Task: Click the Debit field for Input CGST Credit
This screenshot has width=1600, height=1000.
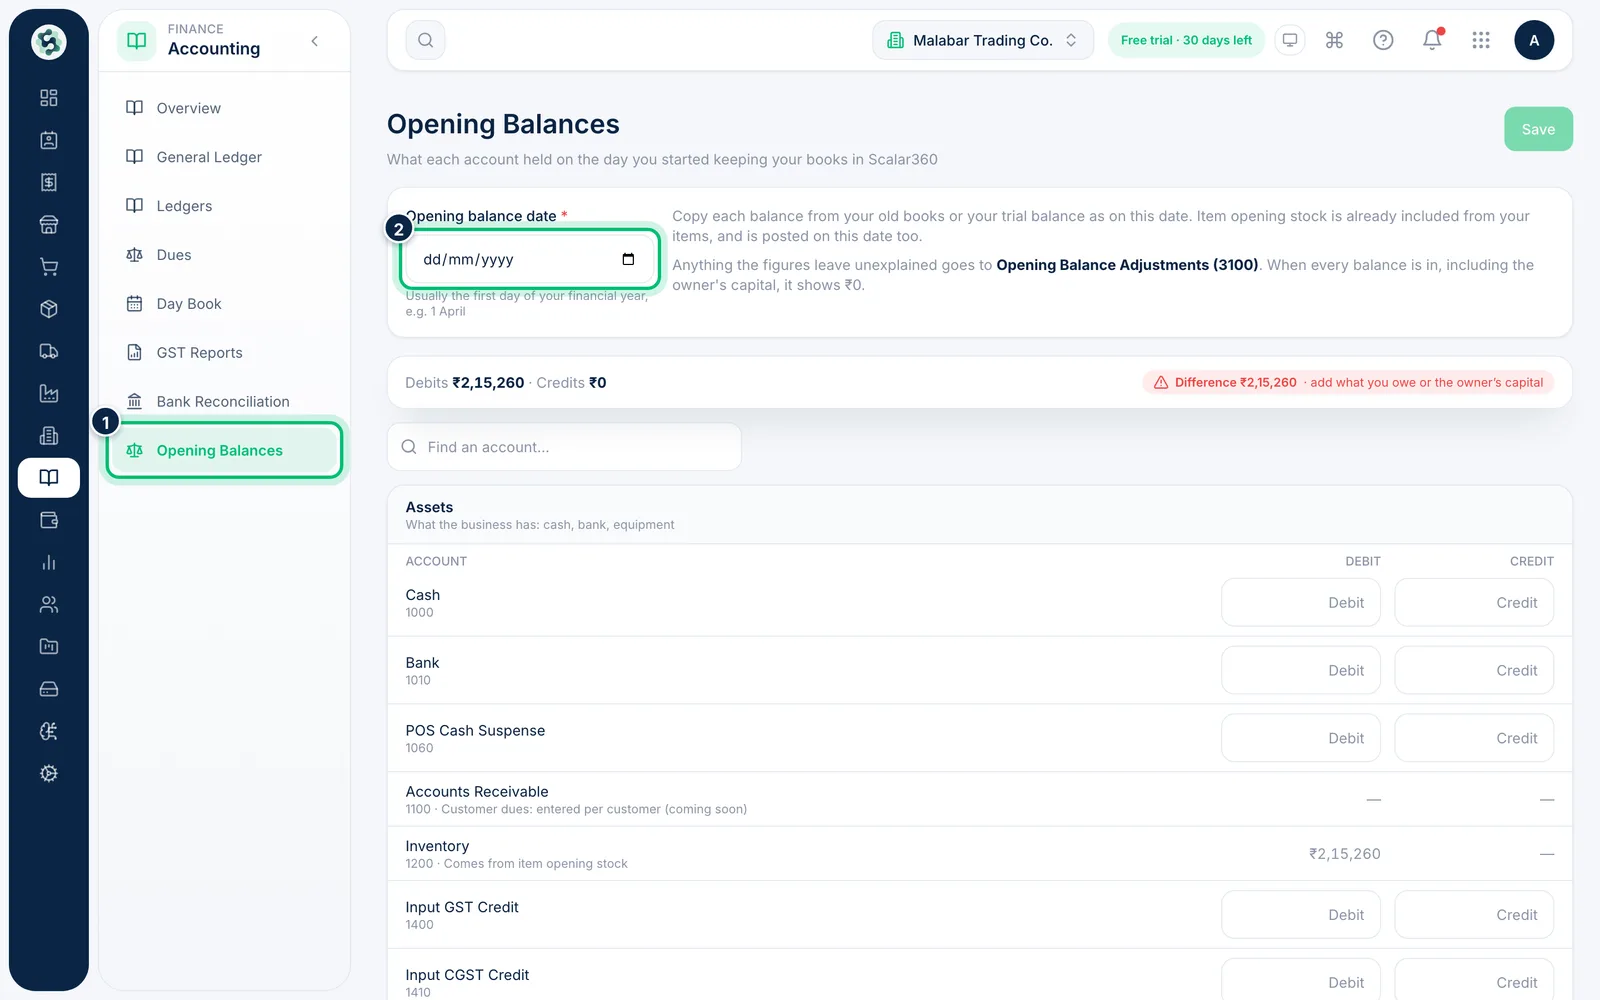Action: [1300, 981]
